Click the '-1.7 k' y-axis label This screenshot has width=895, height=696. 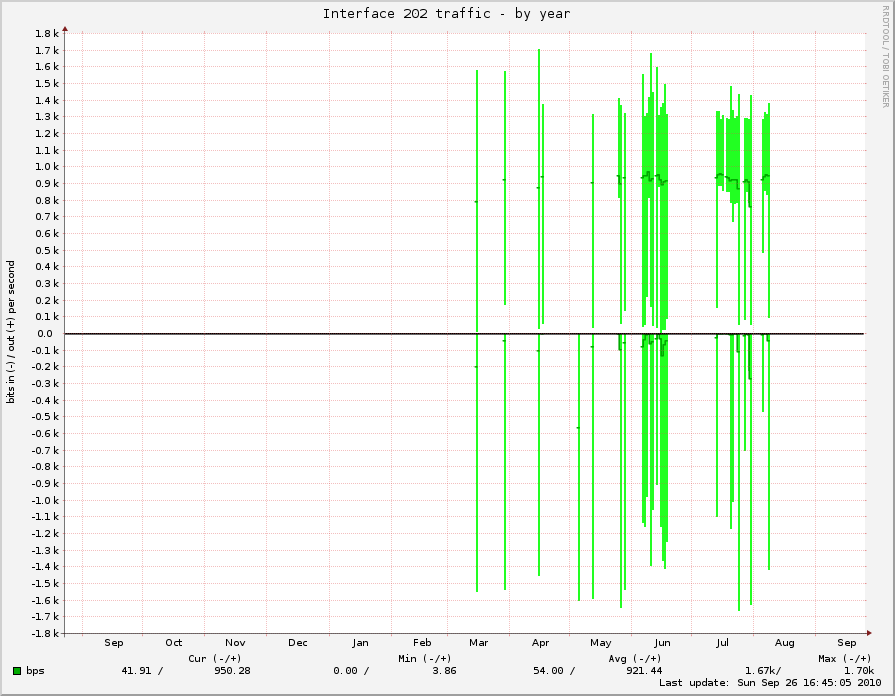point(45,617)
